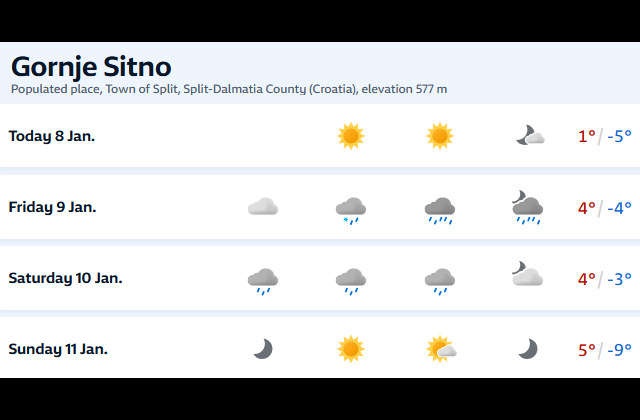640x420 pixels.
Task: Open the Today 8 Jan. forecast row
Action: point(52,136)
